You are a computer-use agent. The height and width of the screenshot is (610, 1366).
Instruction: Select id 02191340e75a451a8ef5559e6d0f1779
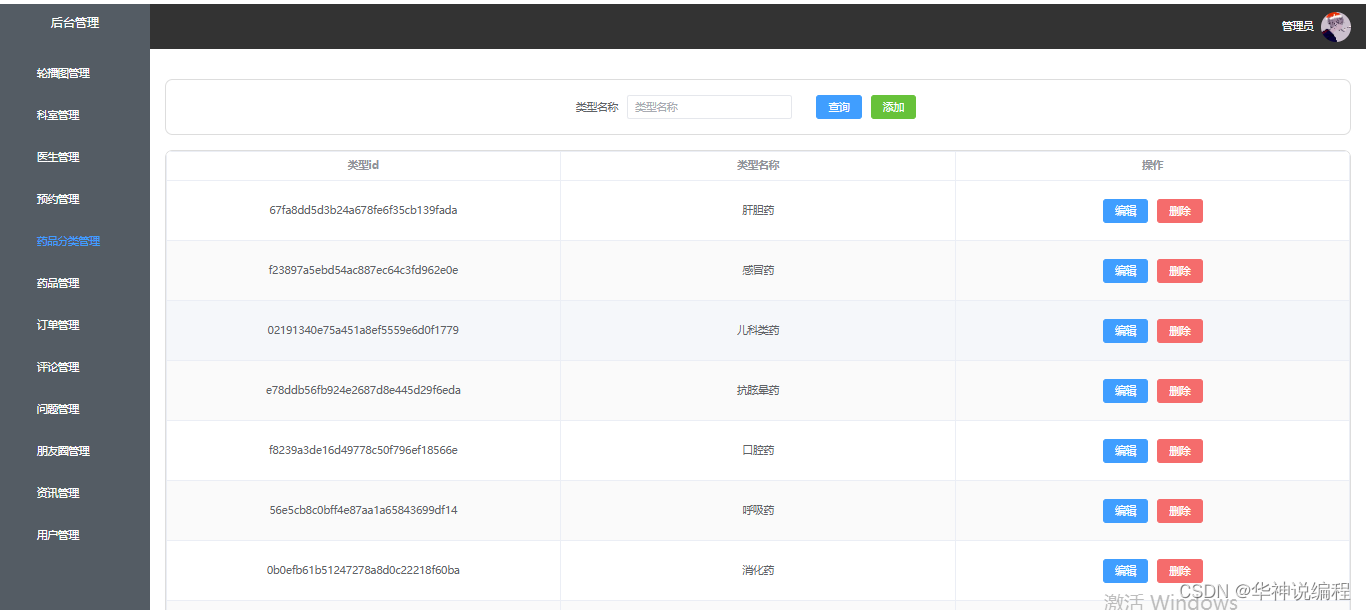[x=363, y=330]
